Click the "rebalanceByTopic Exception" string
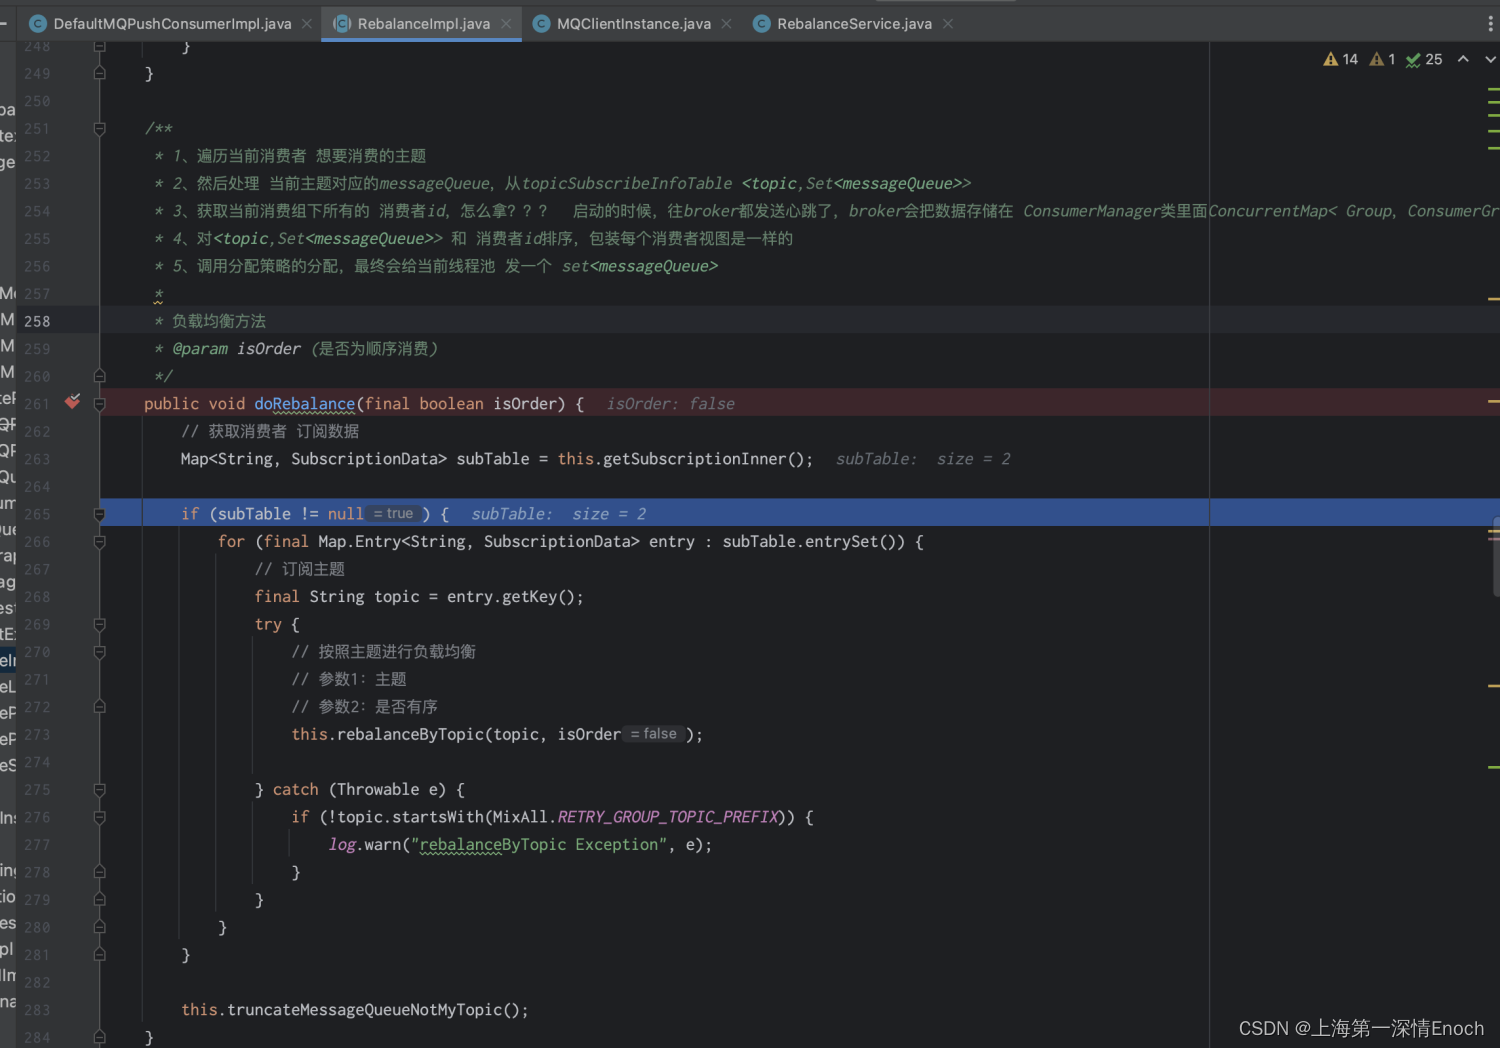 tap(539, 845)
